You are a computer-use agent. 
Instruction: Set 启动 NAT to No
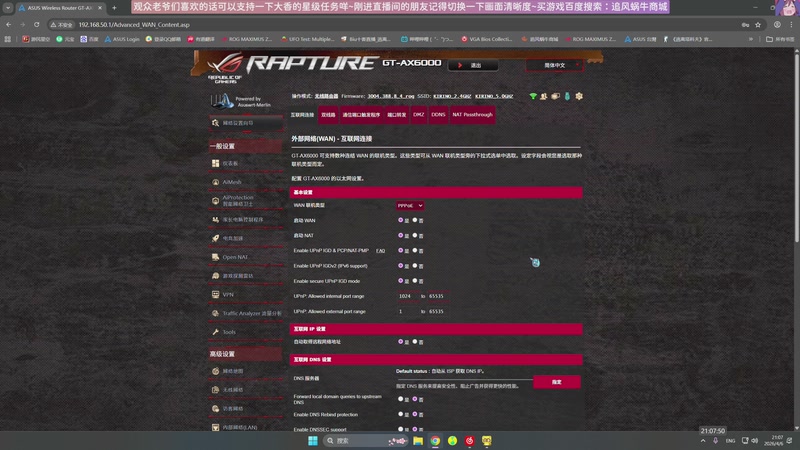click(415, 235)
